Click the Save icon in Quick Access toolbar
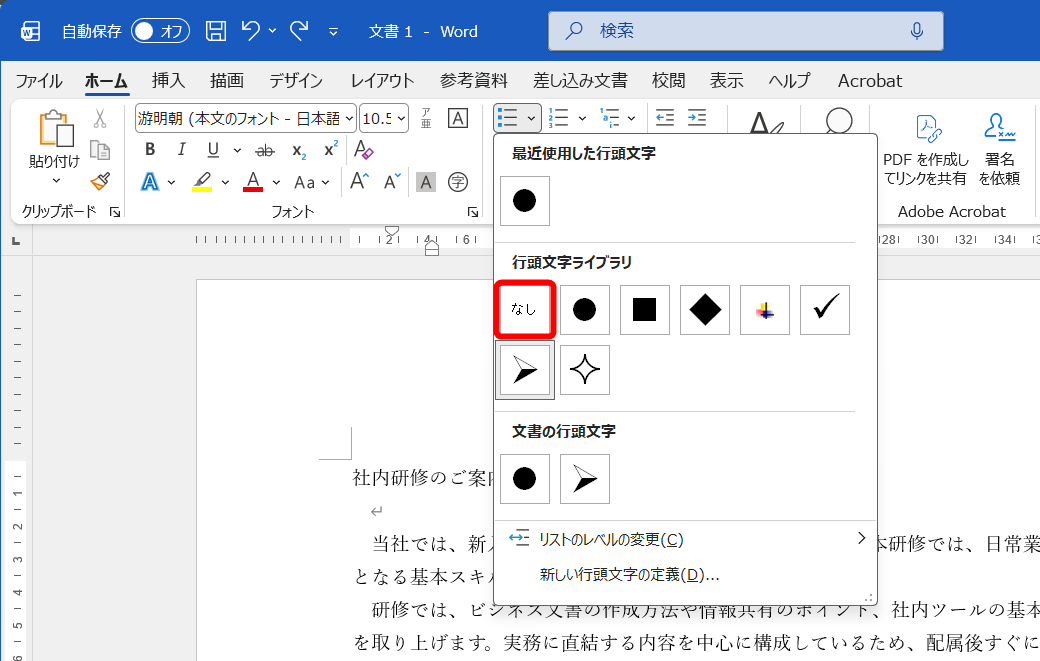The width and height of the screenshot is (1040, 661). (x=214, y=31)
